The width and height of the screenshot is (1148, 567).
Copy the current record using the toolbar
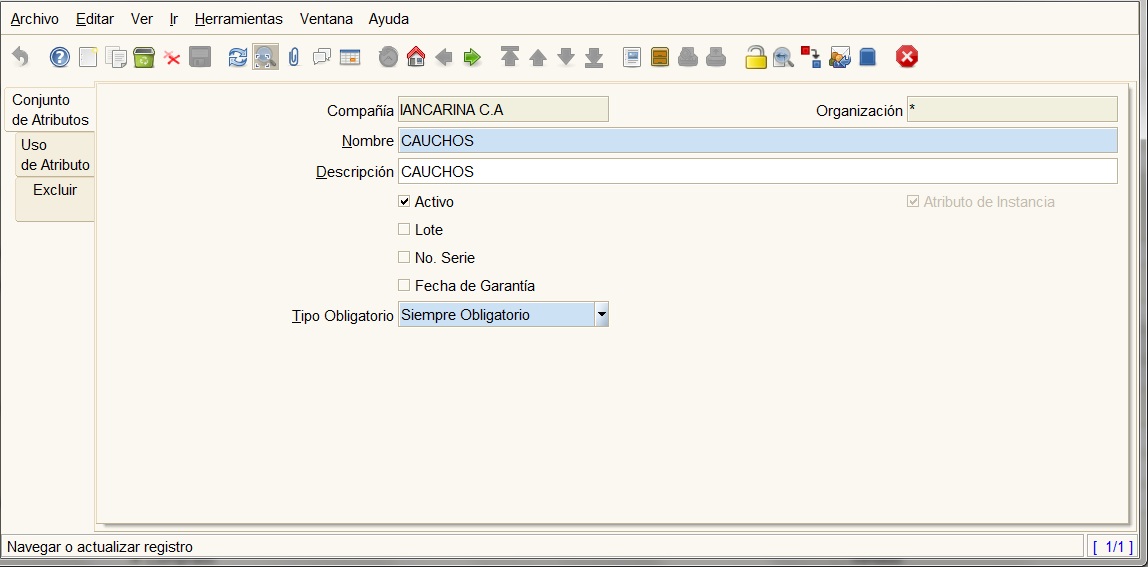[x=116, y=56]
